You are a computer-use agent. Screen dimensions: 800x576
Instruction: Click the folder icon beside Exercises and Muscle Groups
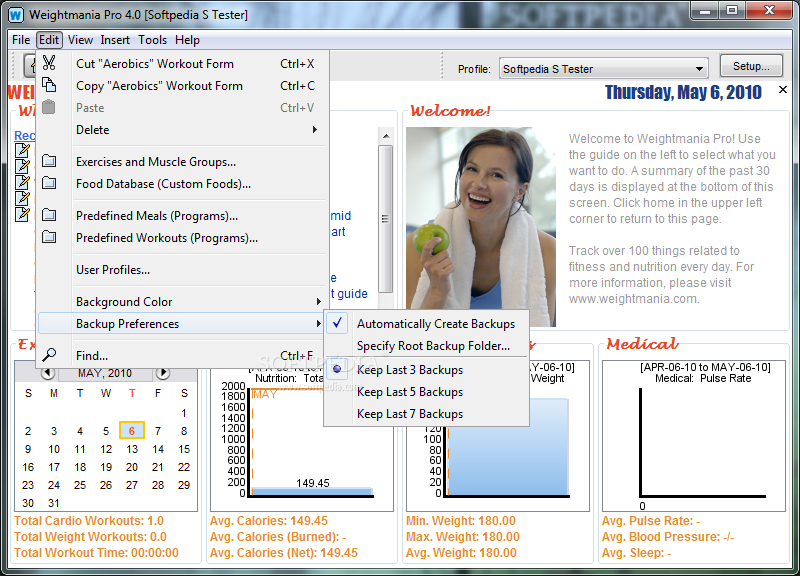tap(49, 161)
